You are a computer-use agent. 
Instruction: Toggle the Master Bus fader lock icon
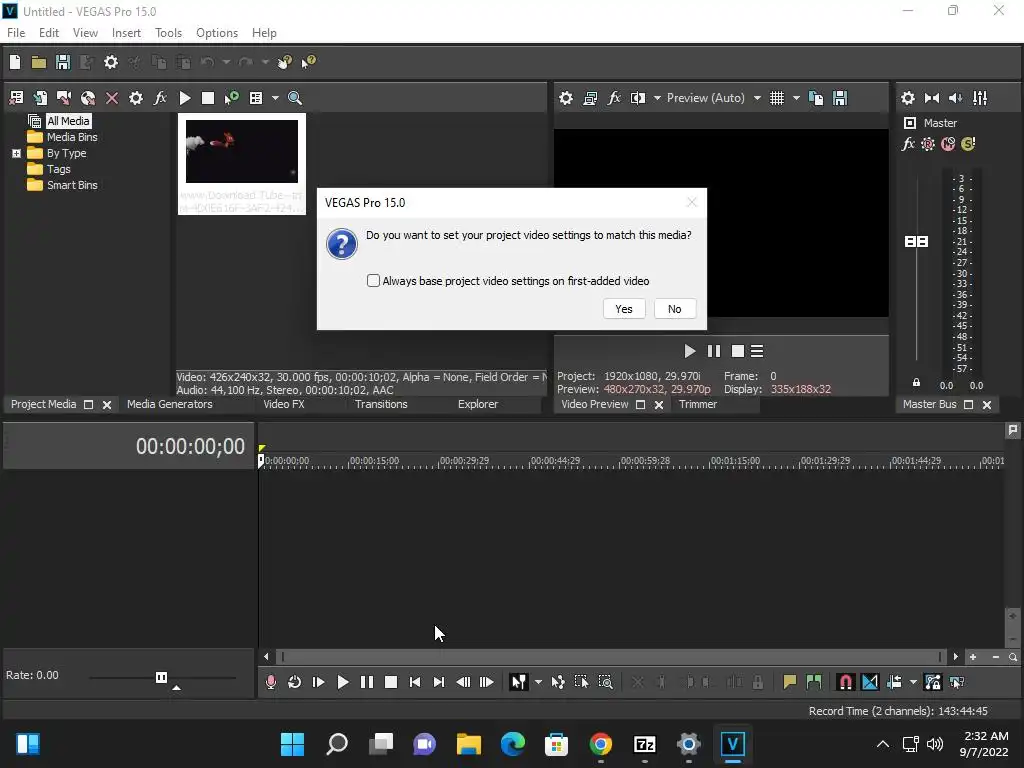tap(916, 383)
